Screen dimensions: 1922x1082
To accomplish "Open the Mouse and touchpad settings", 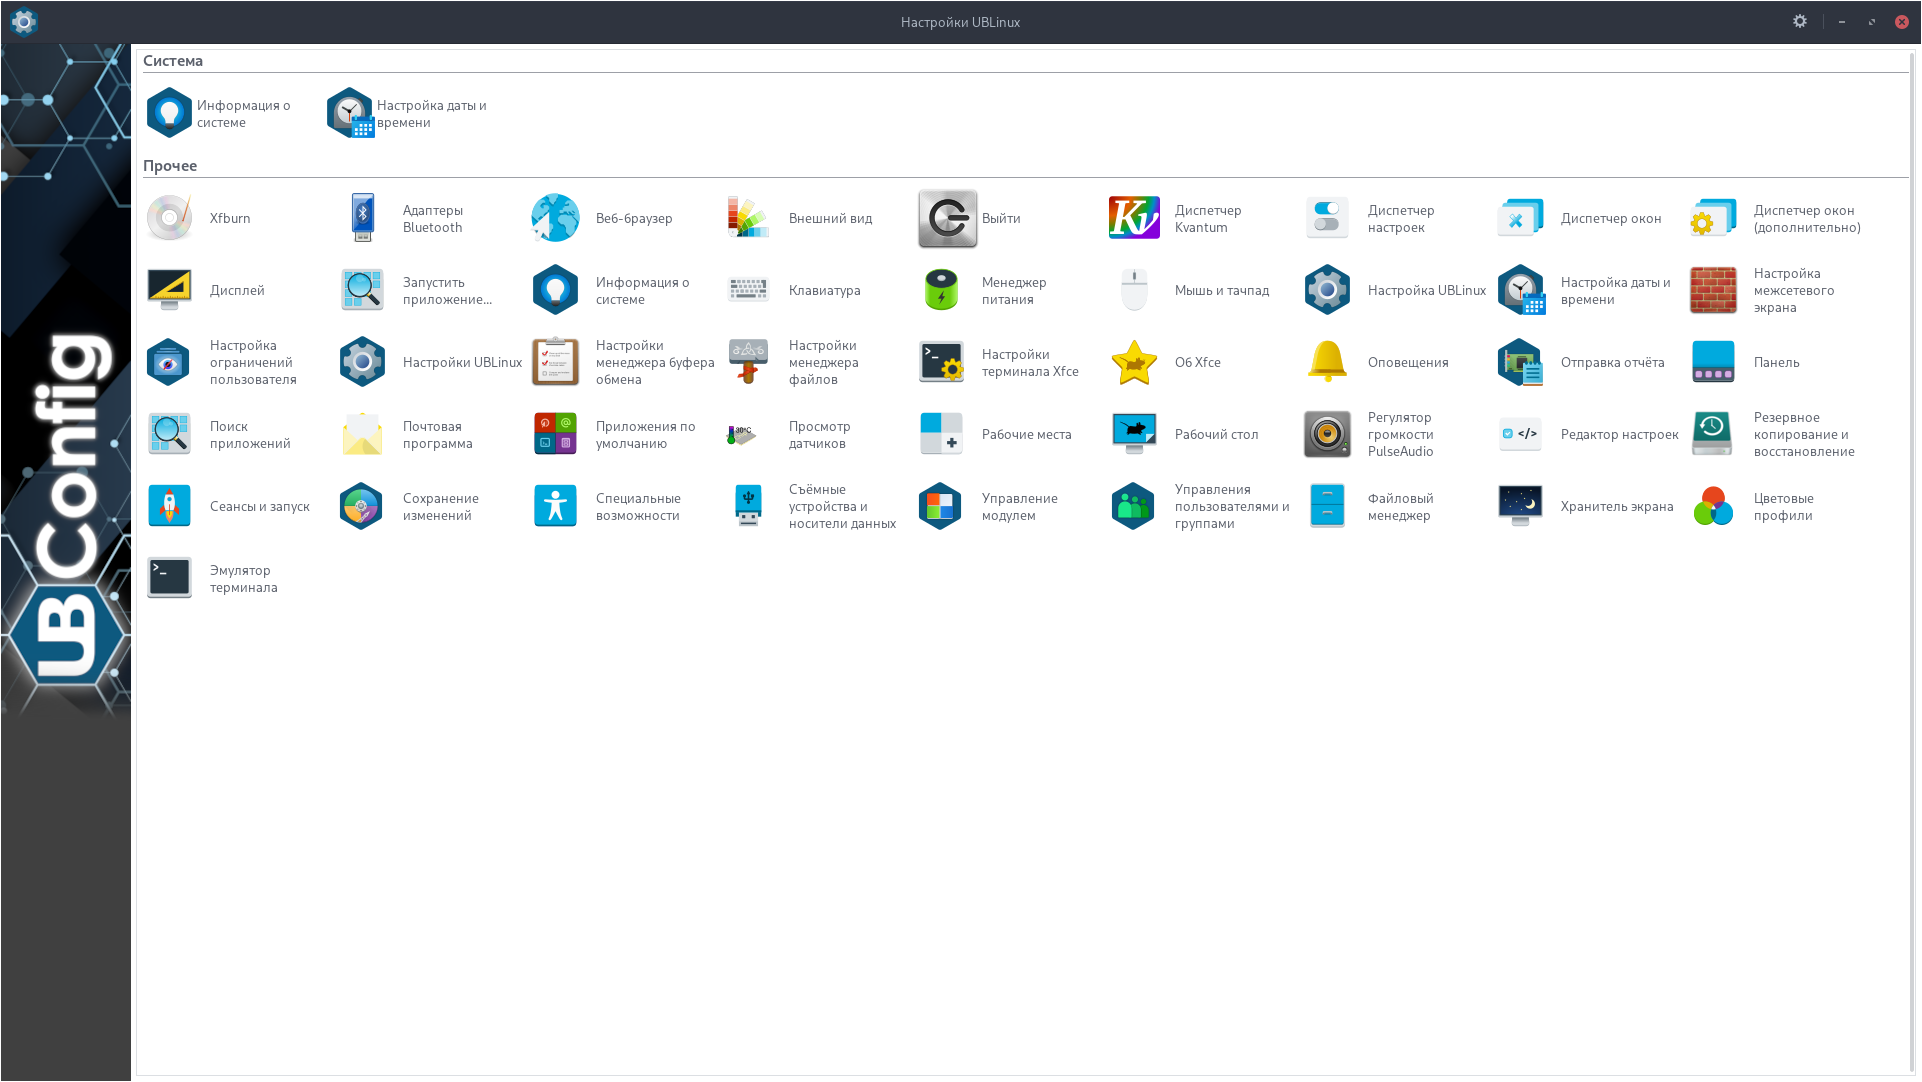I will [1134, 290].
